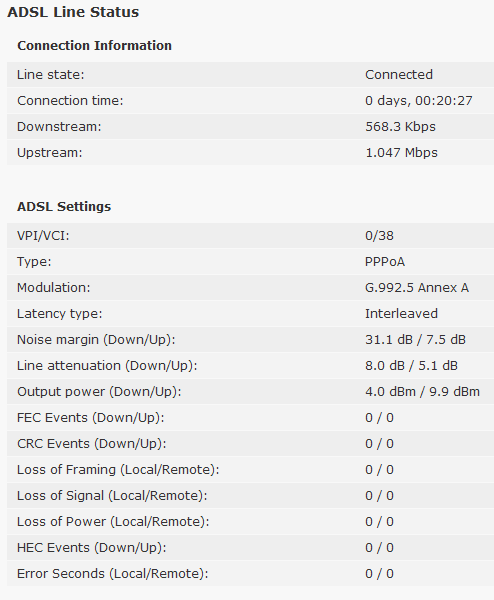The width and height of the screenshot is (494, 600).
Task: Click the Line state Connected value
Action: pyautogui.click(x=399, y=75)
